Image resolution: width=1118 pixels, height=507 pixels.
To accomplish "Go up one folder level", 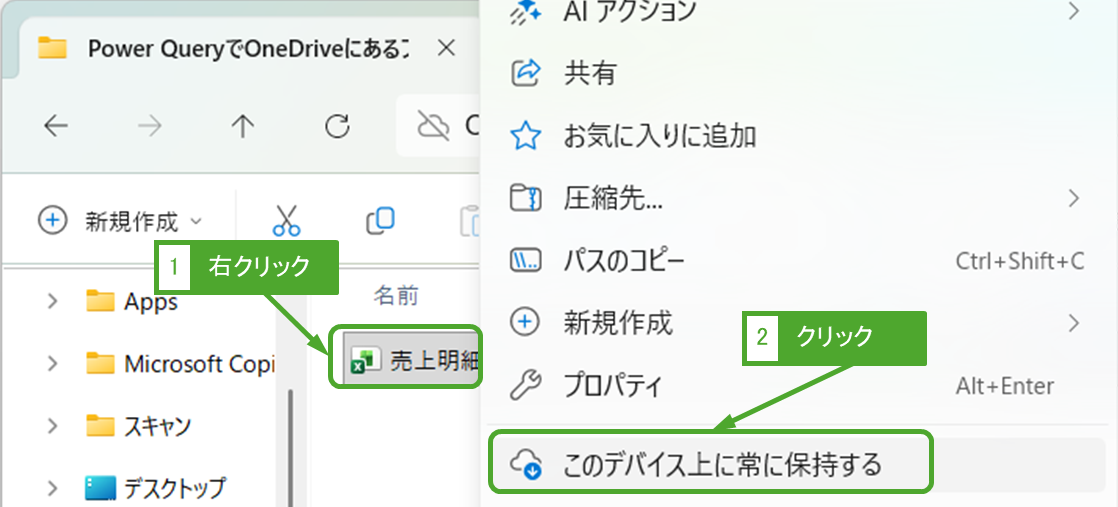I will (243, 126).
